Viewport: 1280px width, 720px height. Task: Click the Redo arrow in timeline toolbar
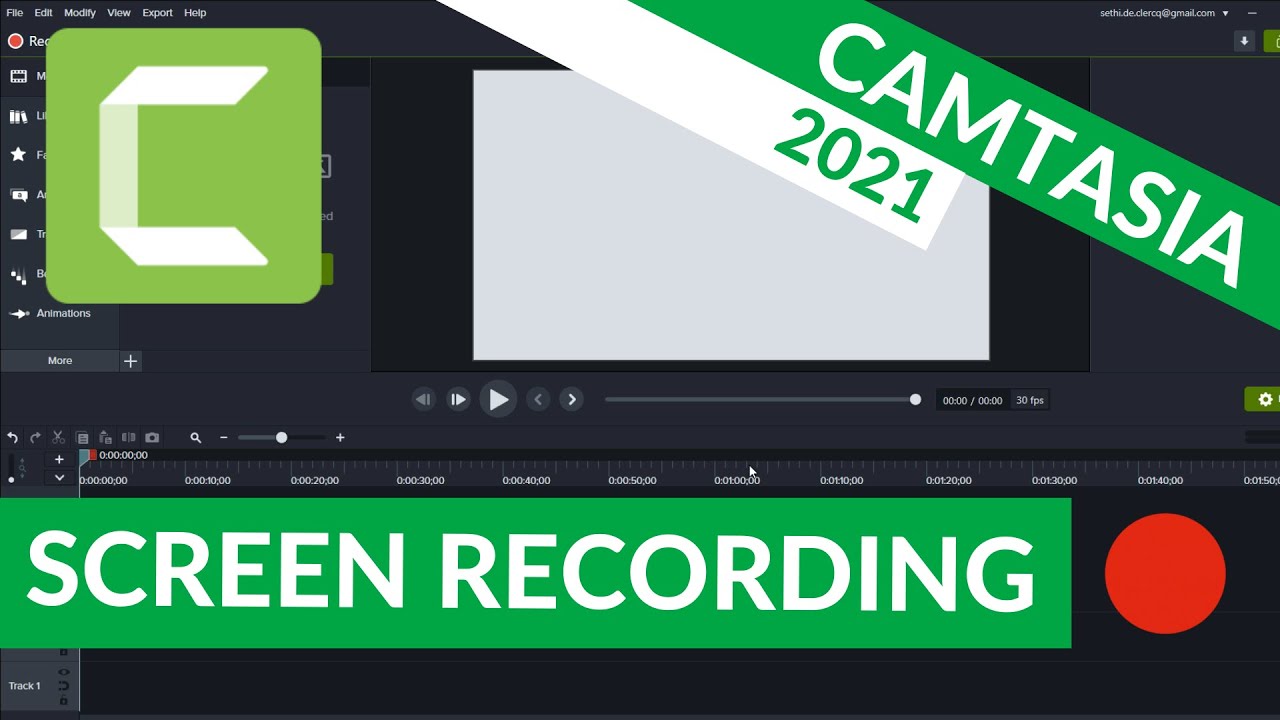(35, 438)
